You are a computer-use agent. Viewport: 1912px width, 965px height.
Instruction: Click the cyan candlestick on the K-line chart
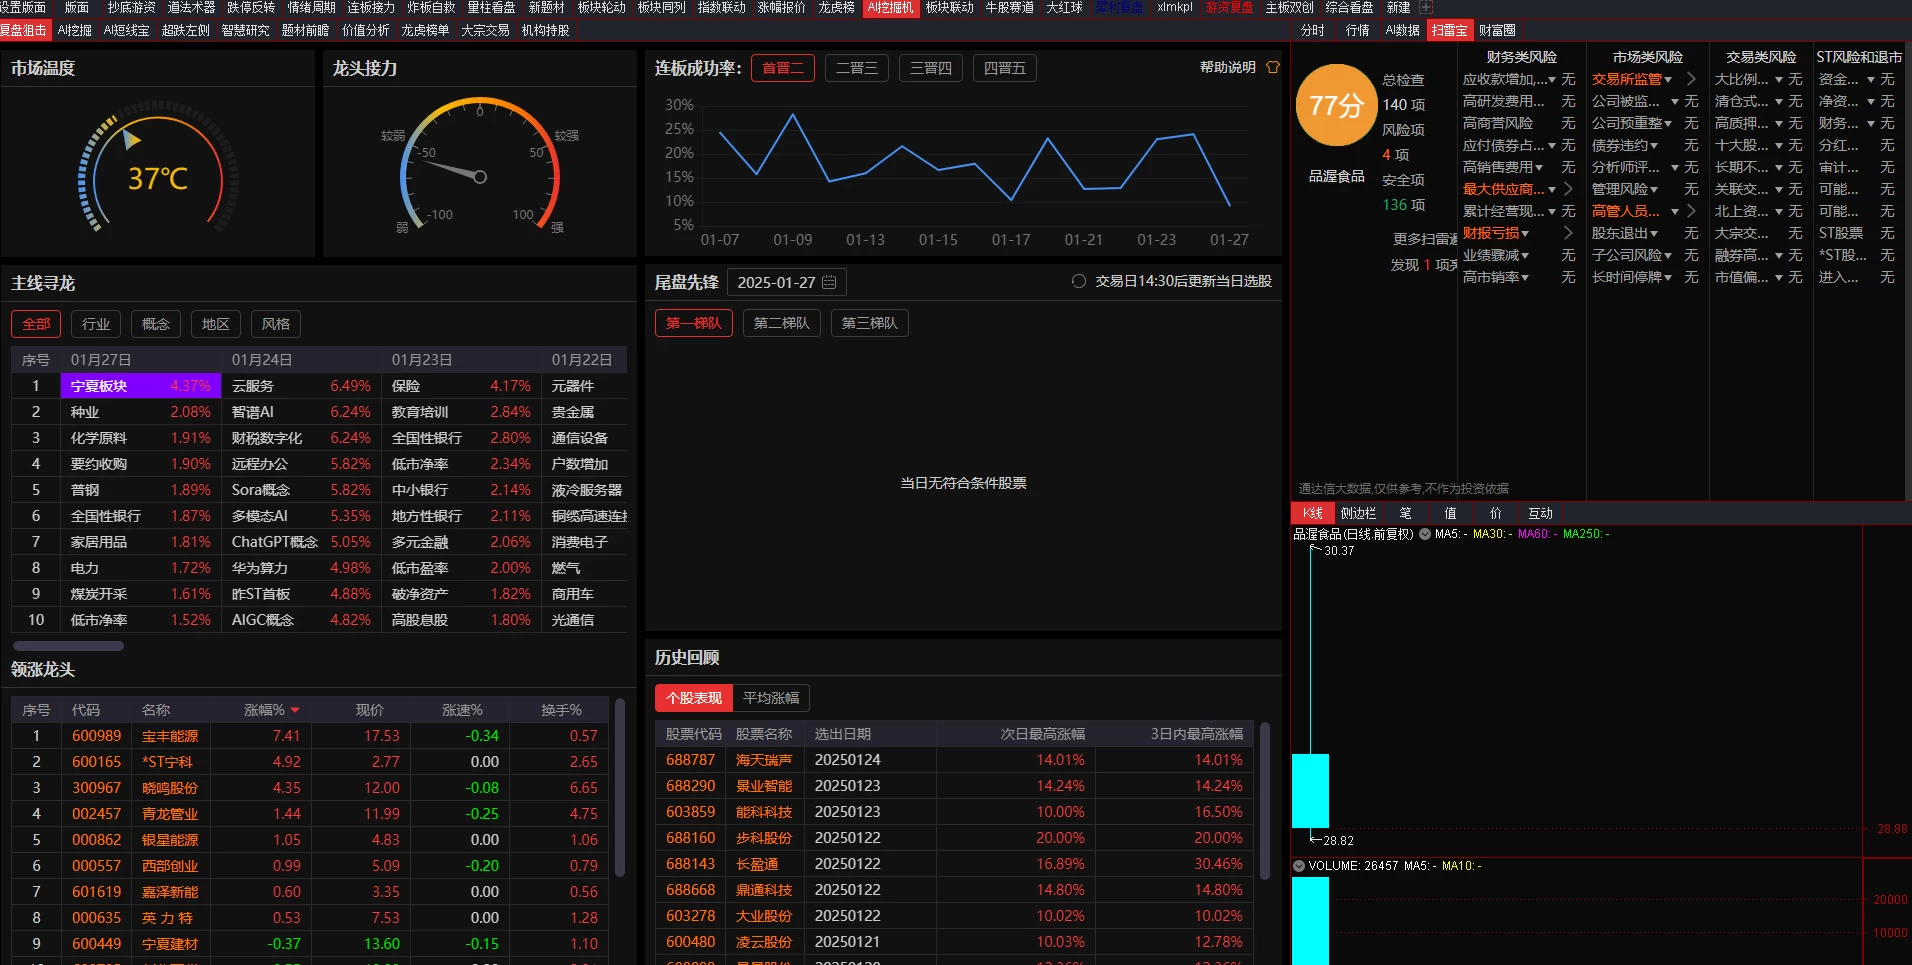(x=1310, y=790)
